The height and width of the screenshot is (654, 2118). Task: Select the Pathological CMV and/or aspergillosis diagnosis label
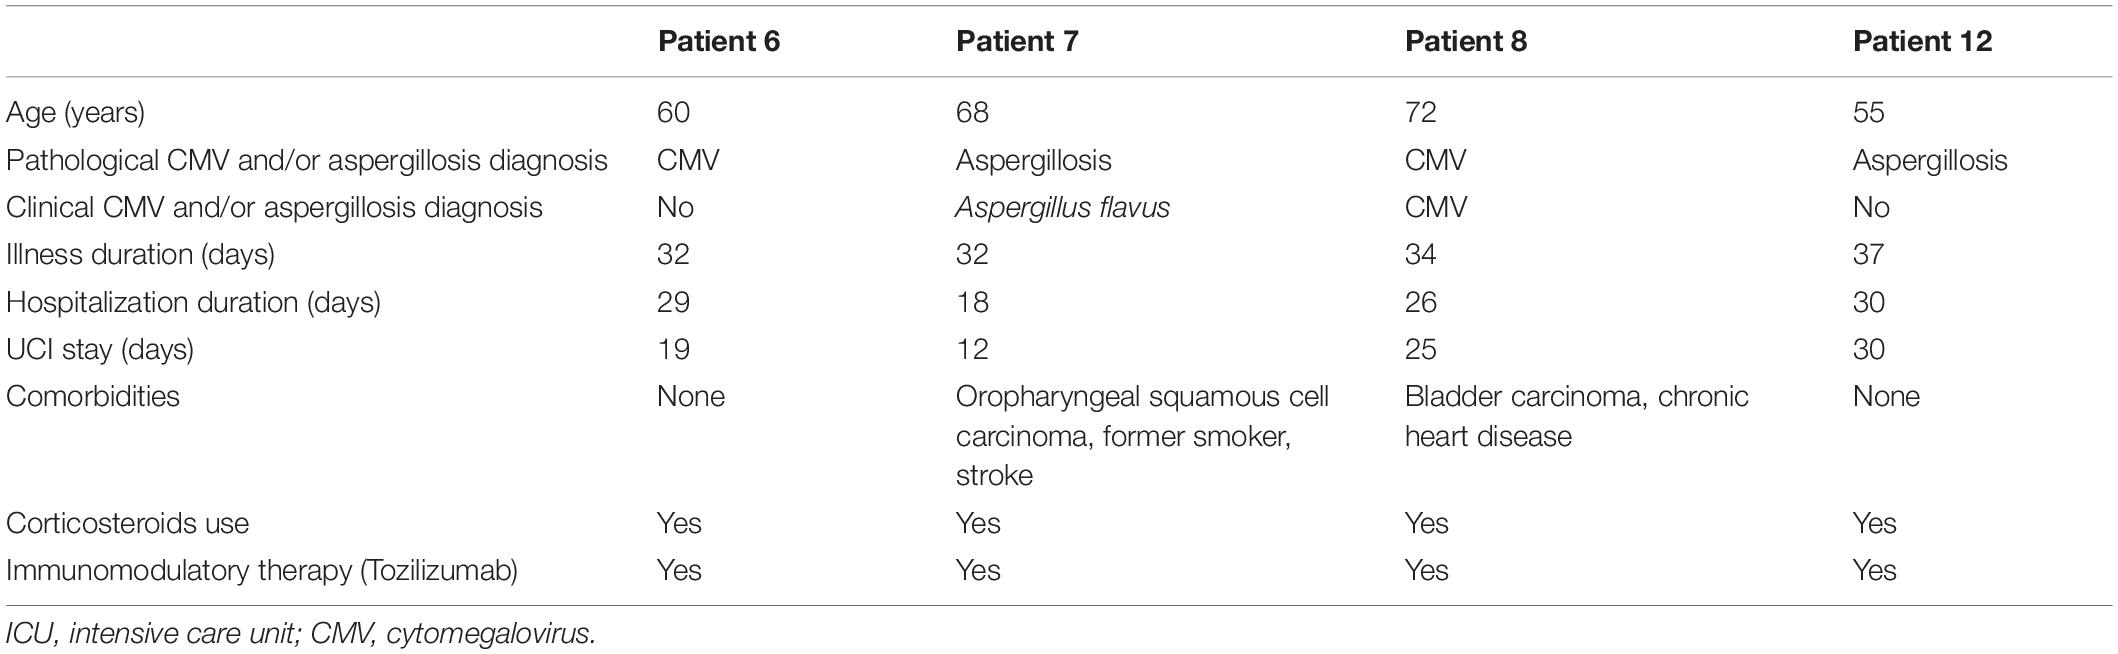pyautogui.click(x=307, y=160)
